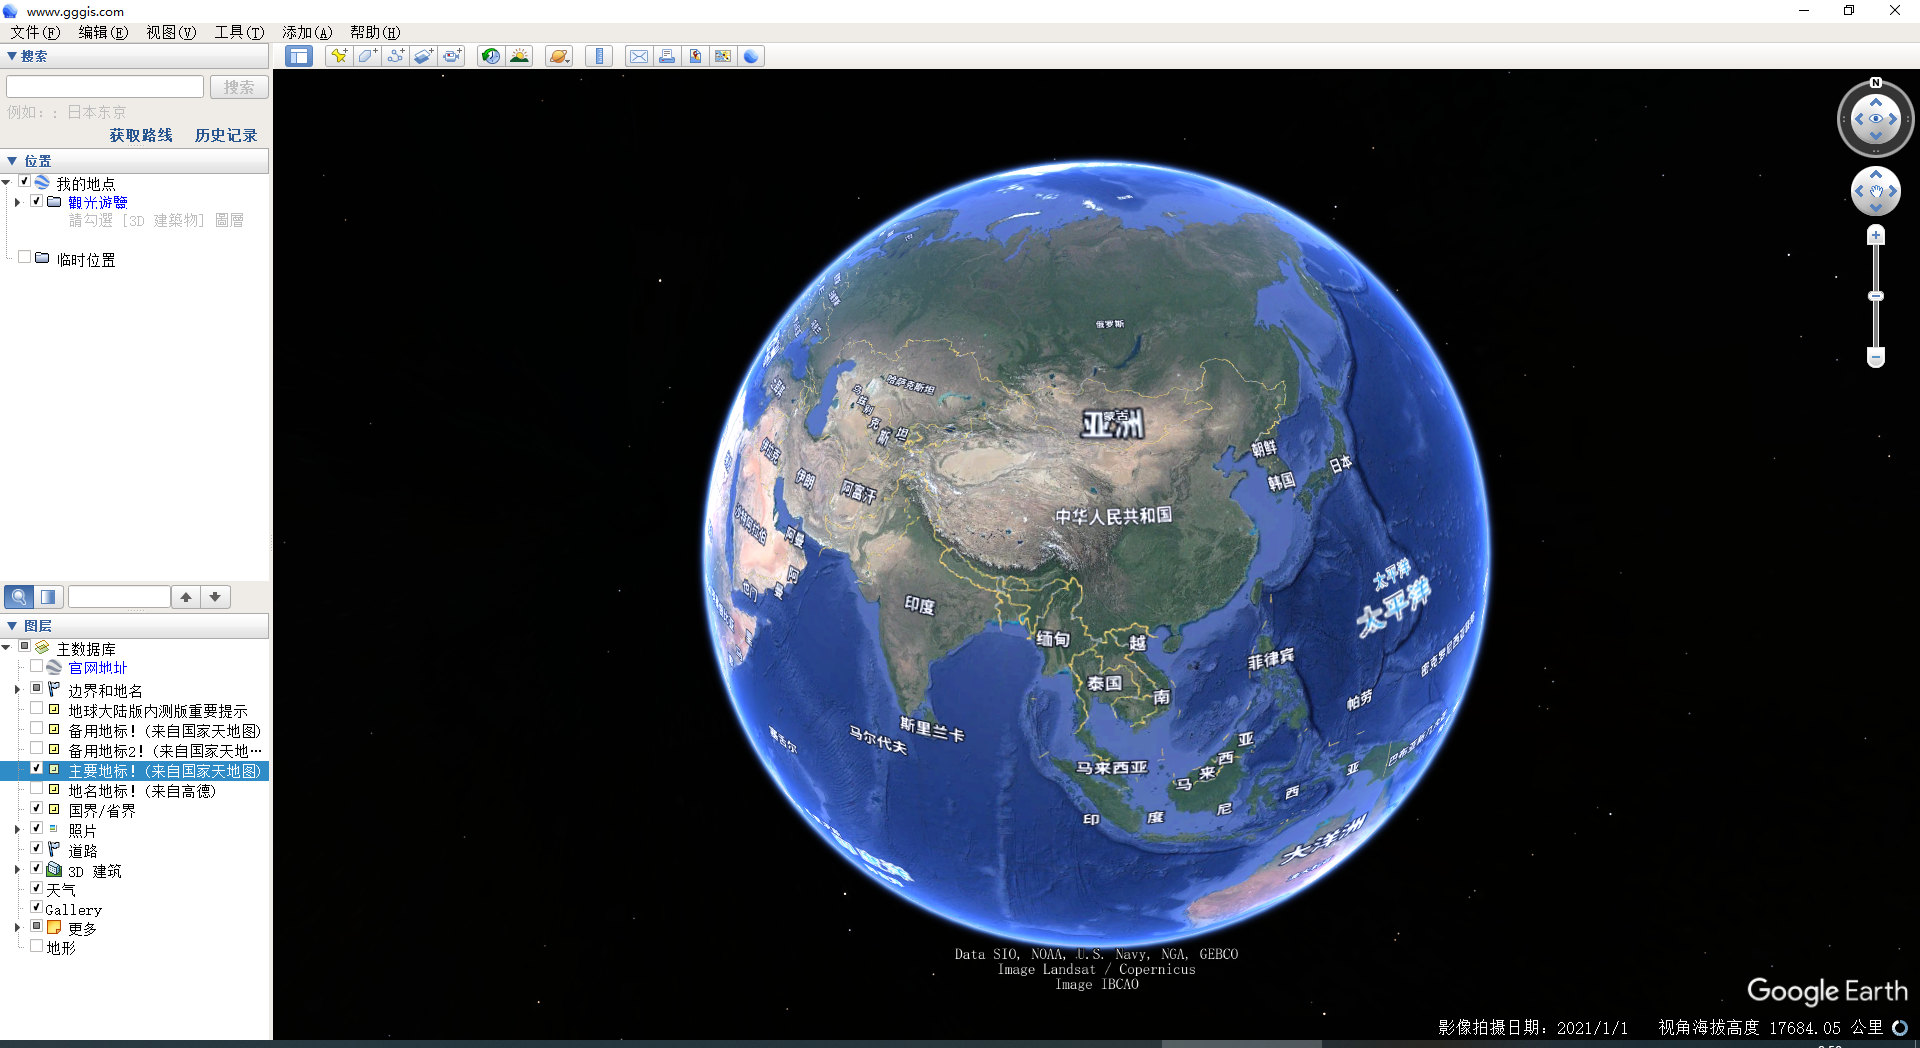Click the zoom slider handle
The image size is (1920, 1048).
click(1876, 296)
